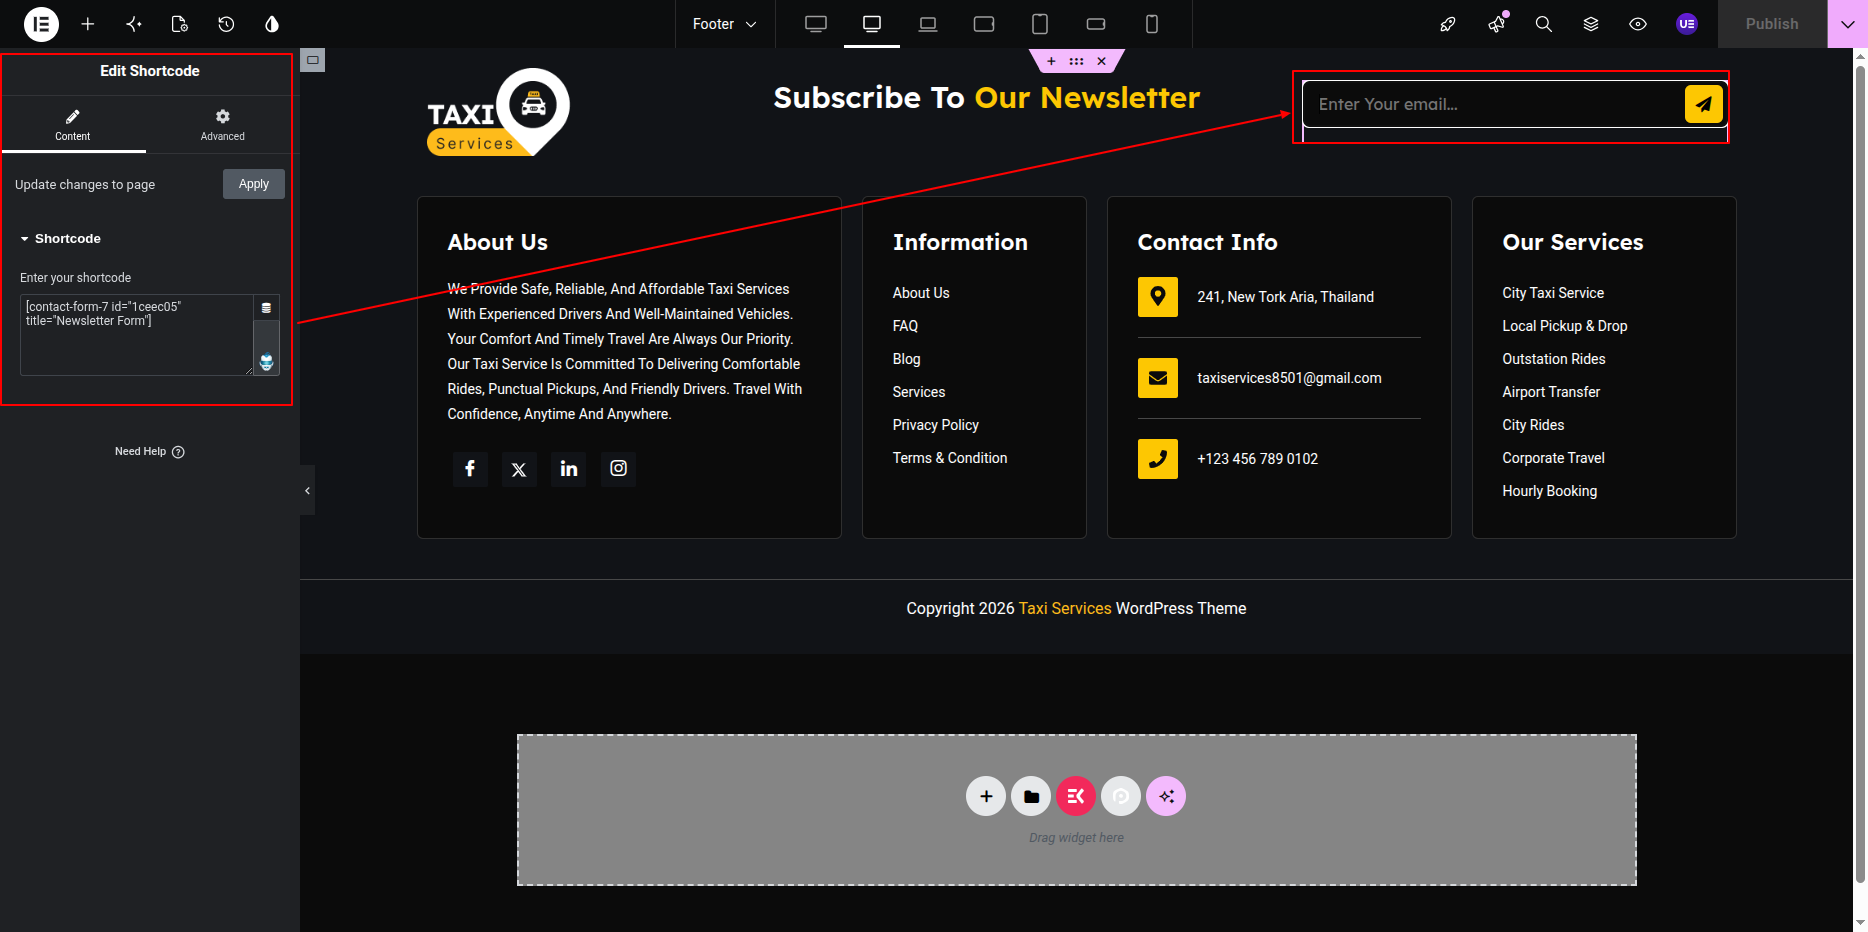
Task: Open the what's new notifications icon
Action: point(1497,24)
